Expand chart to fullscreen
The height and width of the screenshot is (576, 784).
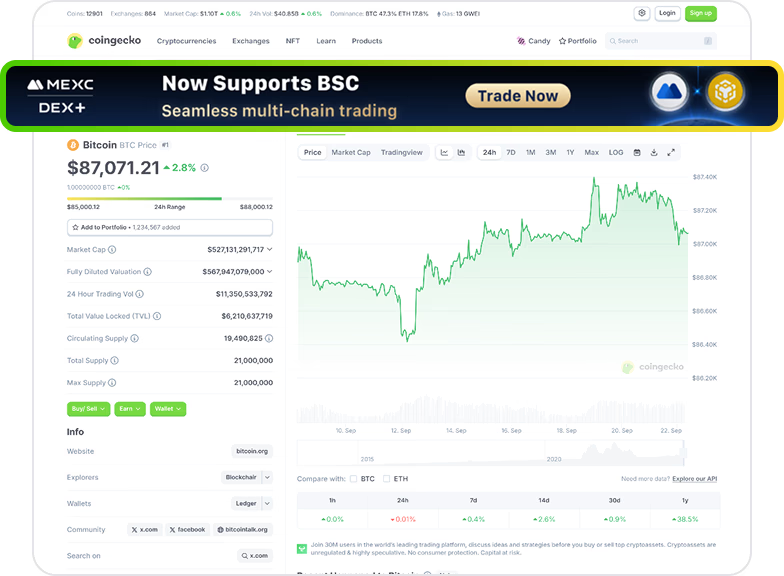671,153
